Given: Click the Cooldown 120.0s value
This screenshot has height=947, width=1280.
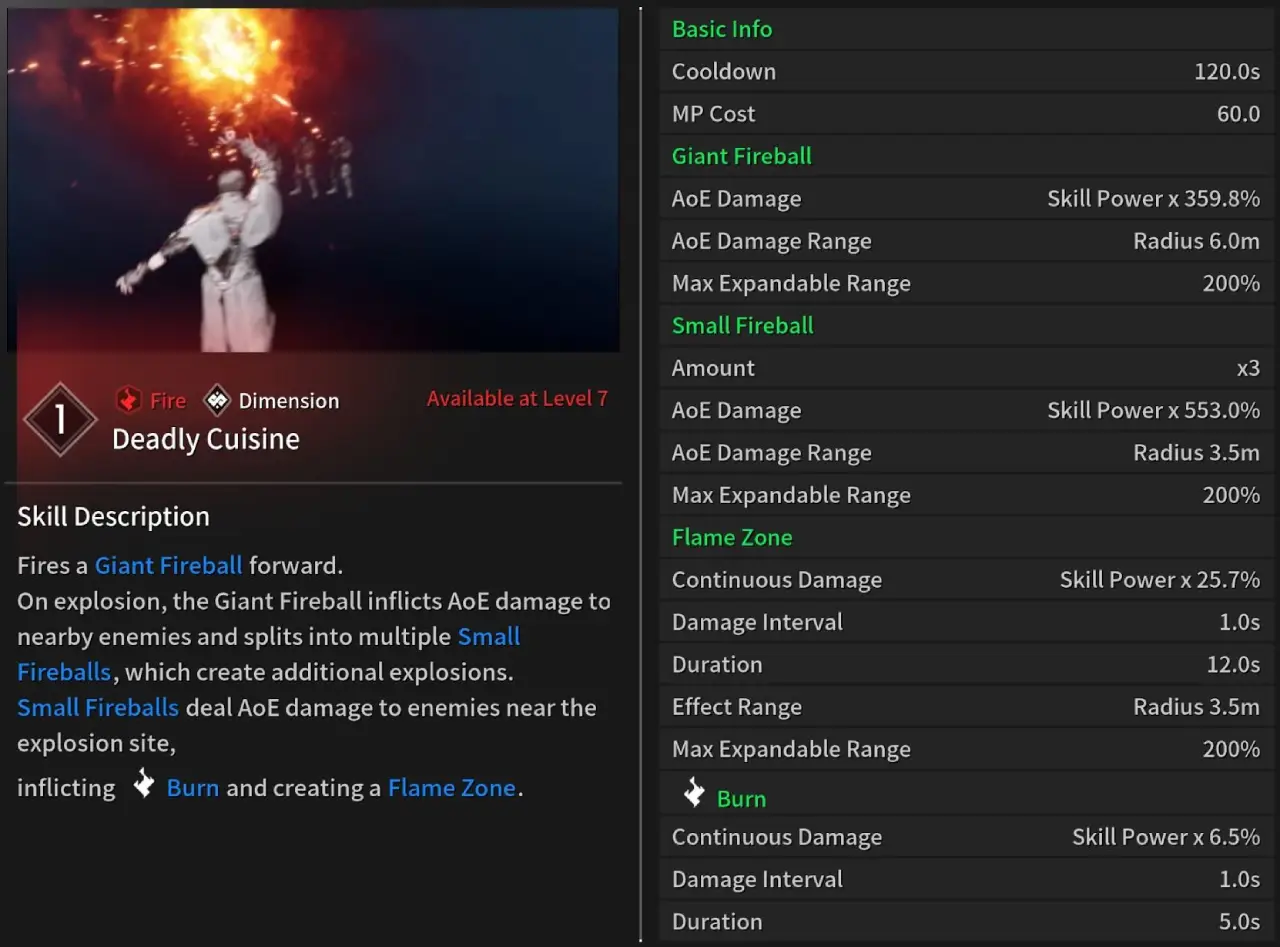Looking at the screenshot, I should pyautogui.click(x=1226, y=71).
